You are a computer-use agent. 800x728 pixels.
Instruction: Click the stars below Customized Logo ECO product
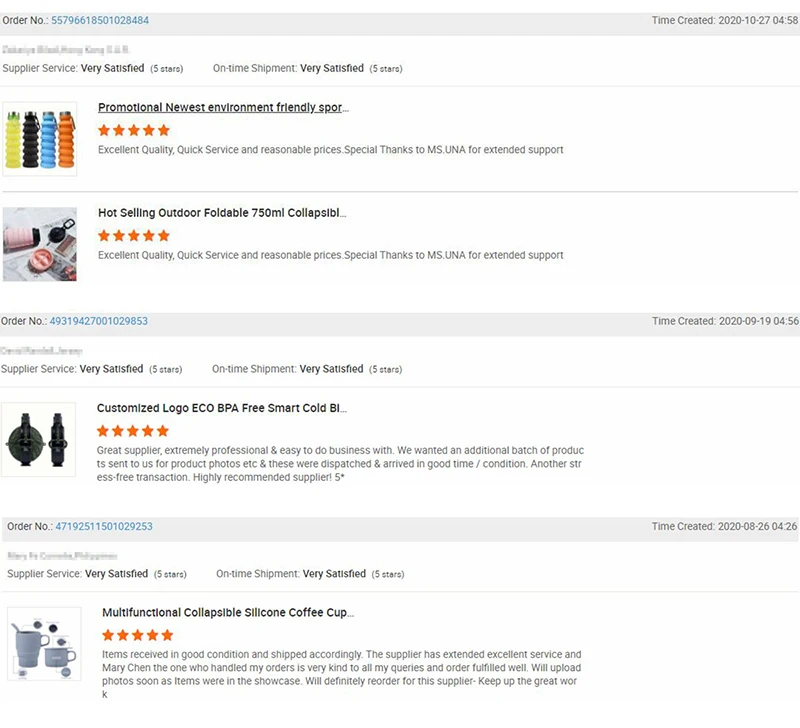[x=133, y=431]
